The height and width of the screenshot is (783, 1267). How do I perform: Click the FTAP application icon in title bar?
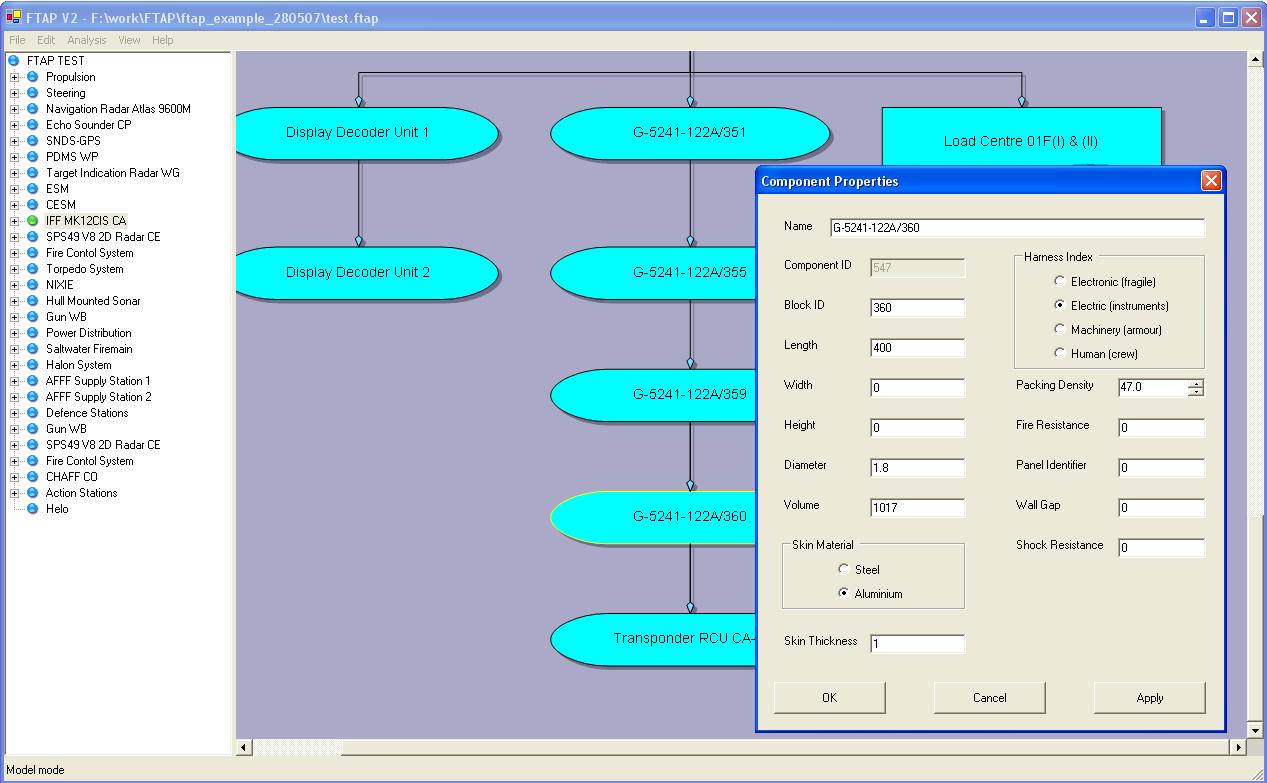(13, 18)
